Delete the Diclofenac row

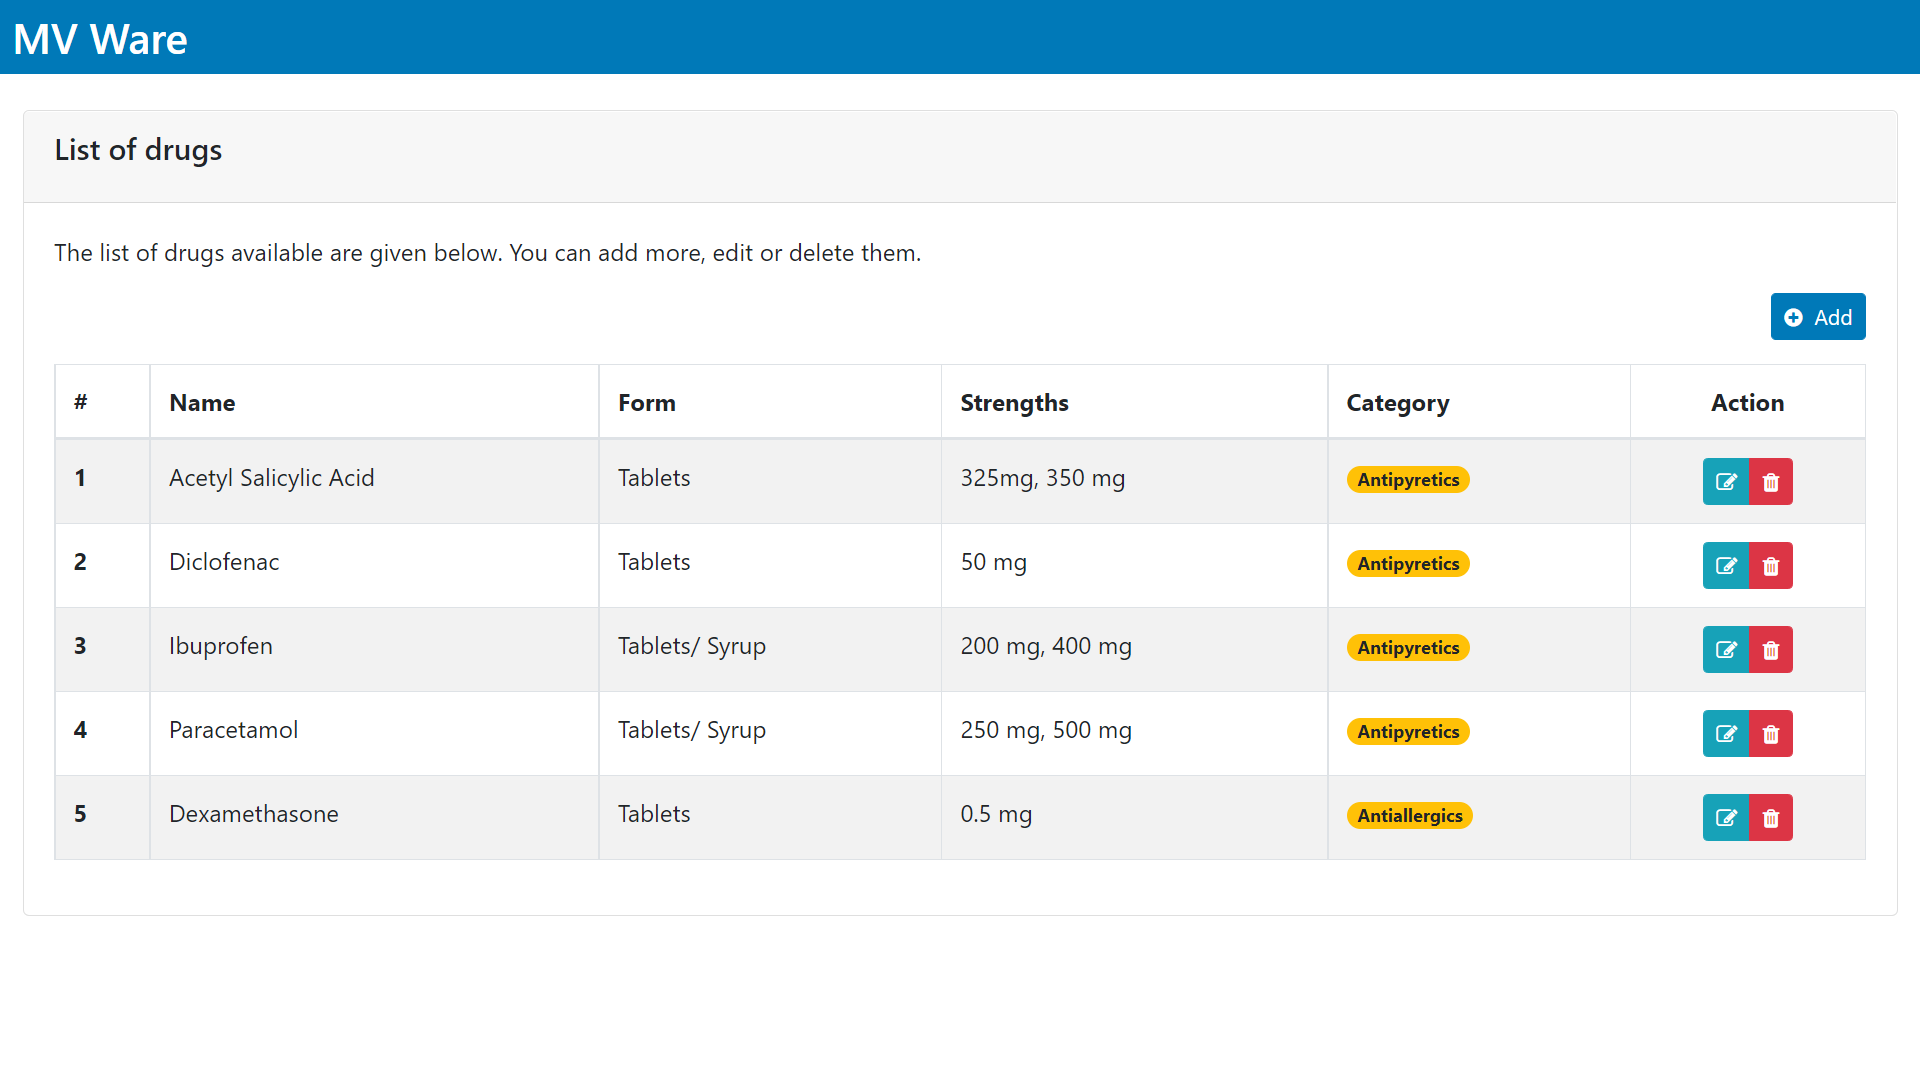(x=1771, y=566)
